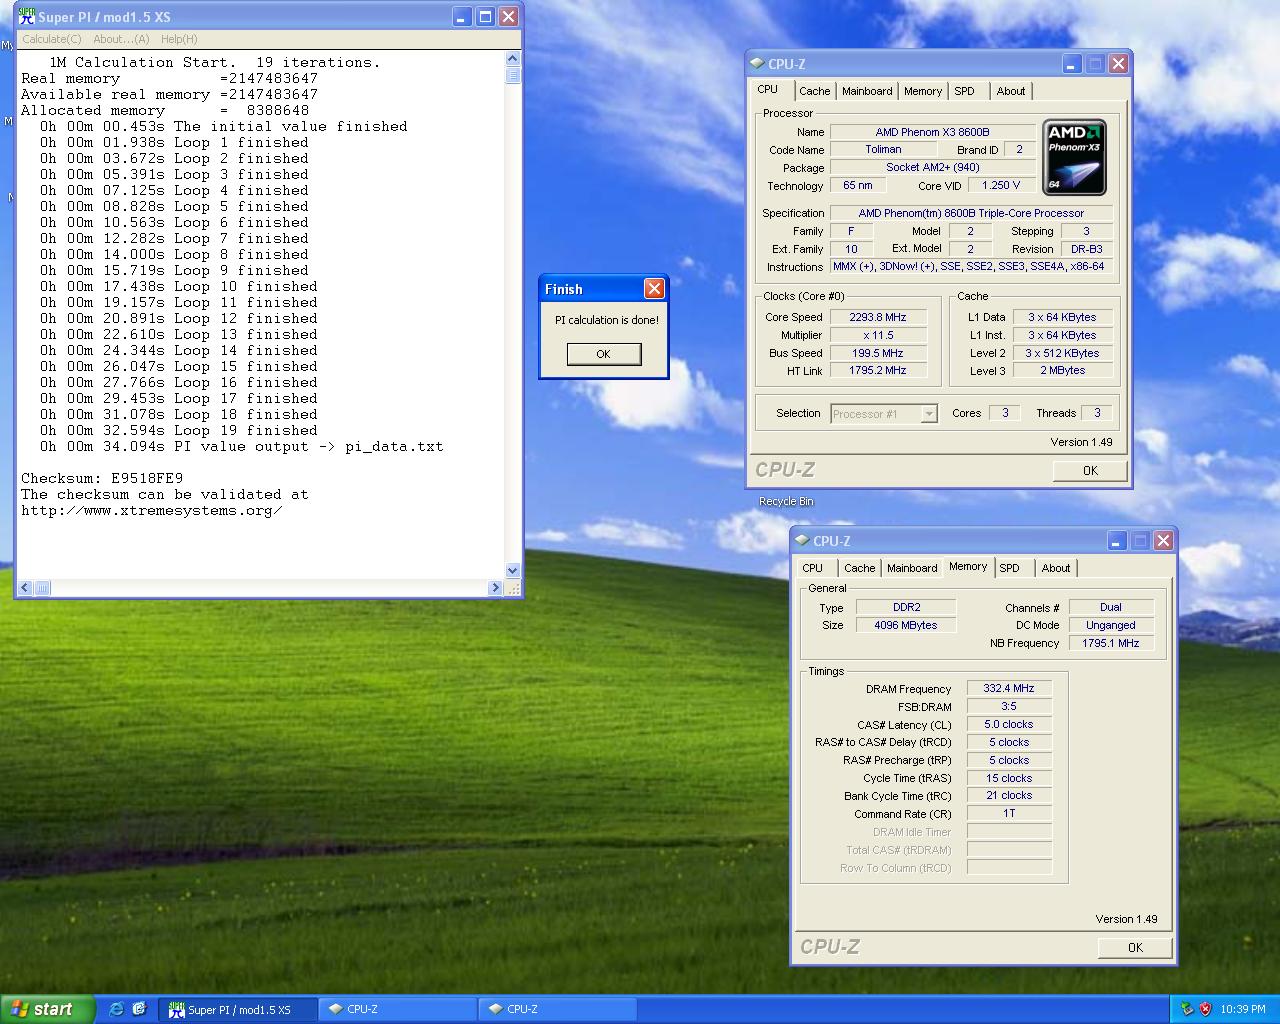Viewport: 1280px width, 1024px height.
Task: Click the Command Rate value 1T
Action: click(1009, 813)
